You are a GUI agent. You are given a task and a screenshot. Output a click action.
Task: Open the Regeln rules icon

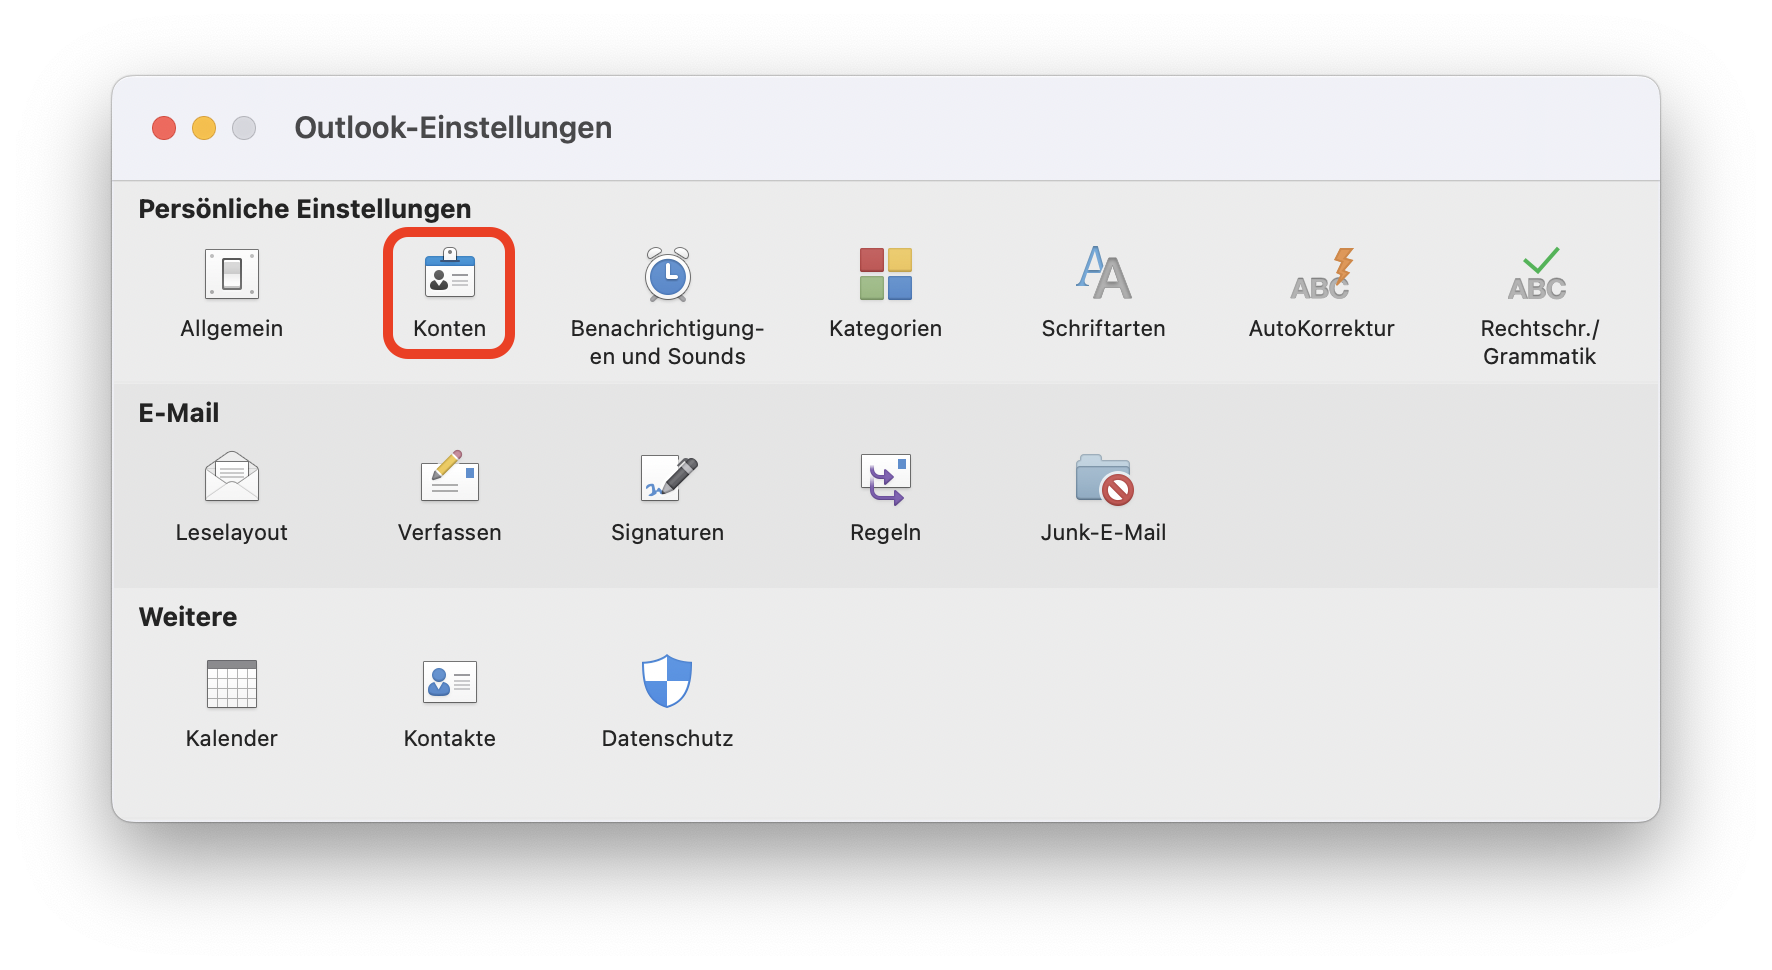click(886, 478)
